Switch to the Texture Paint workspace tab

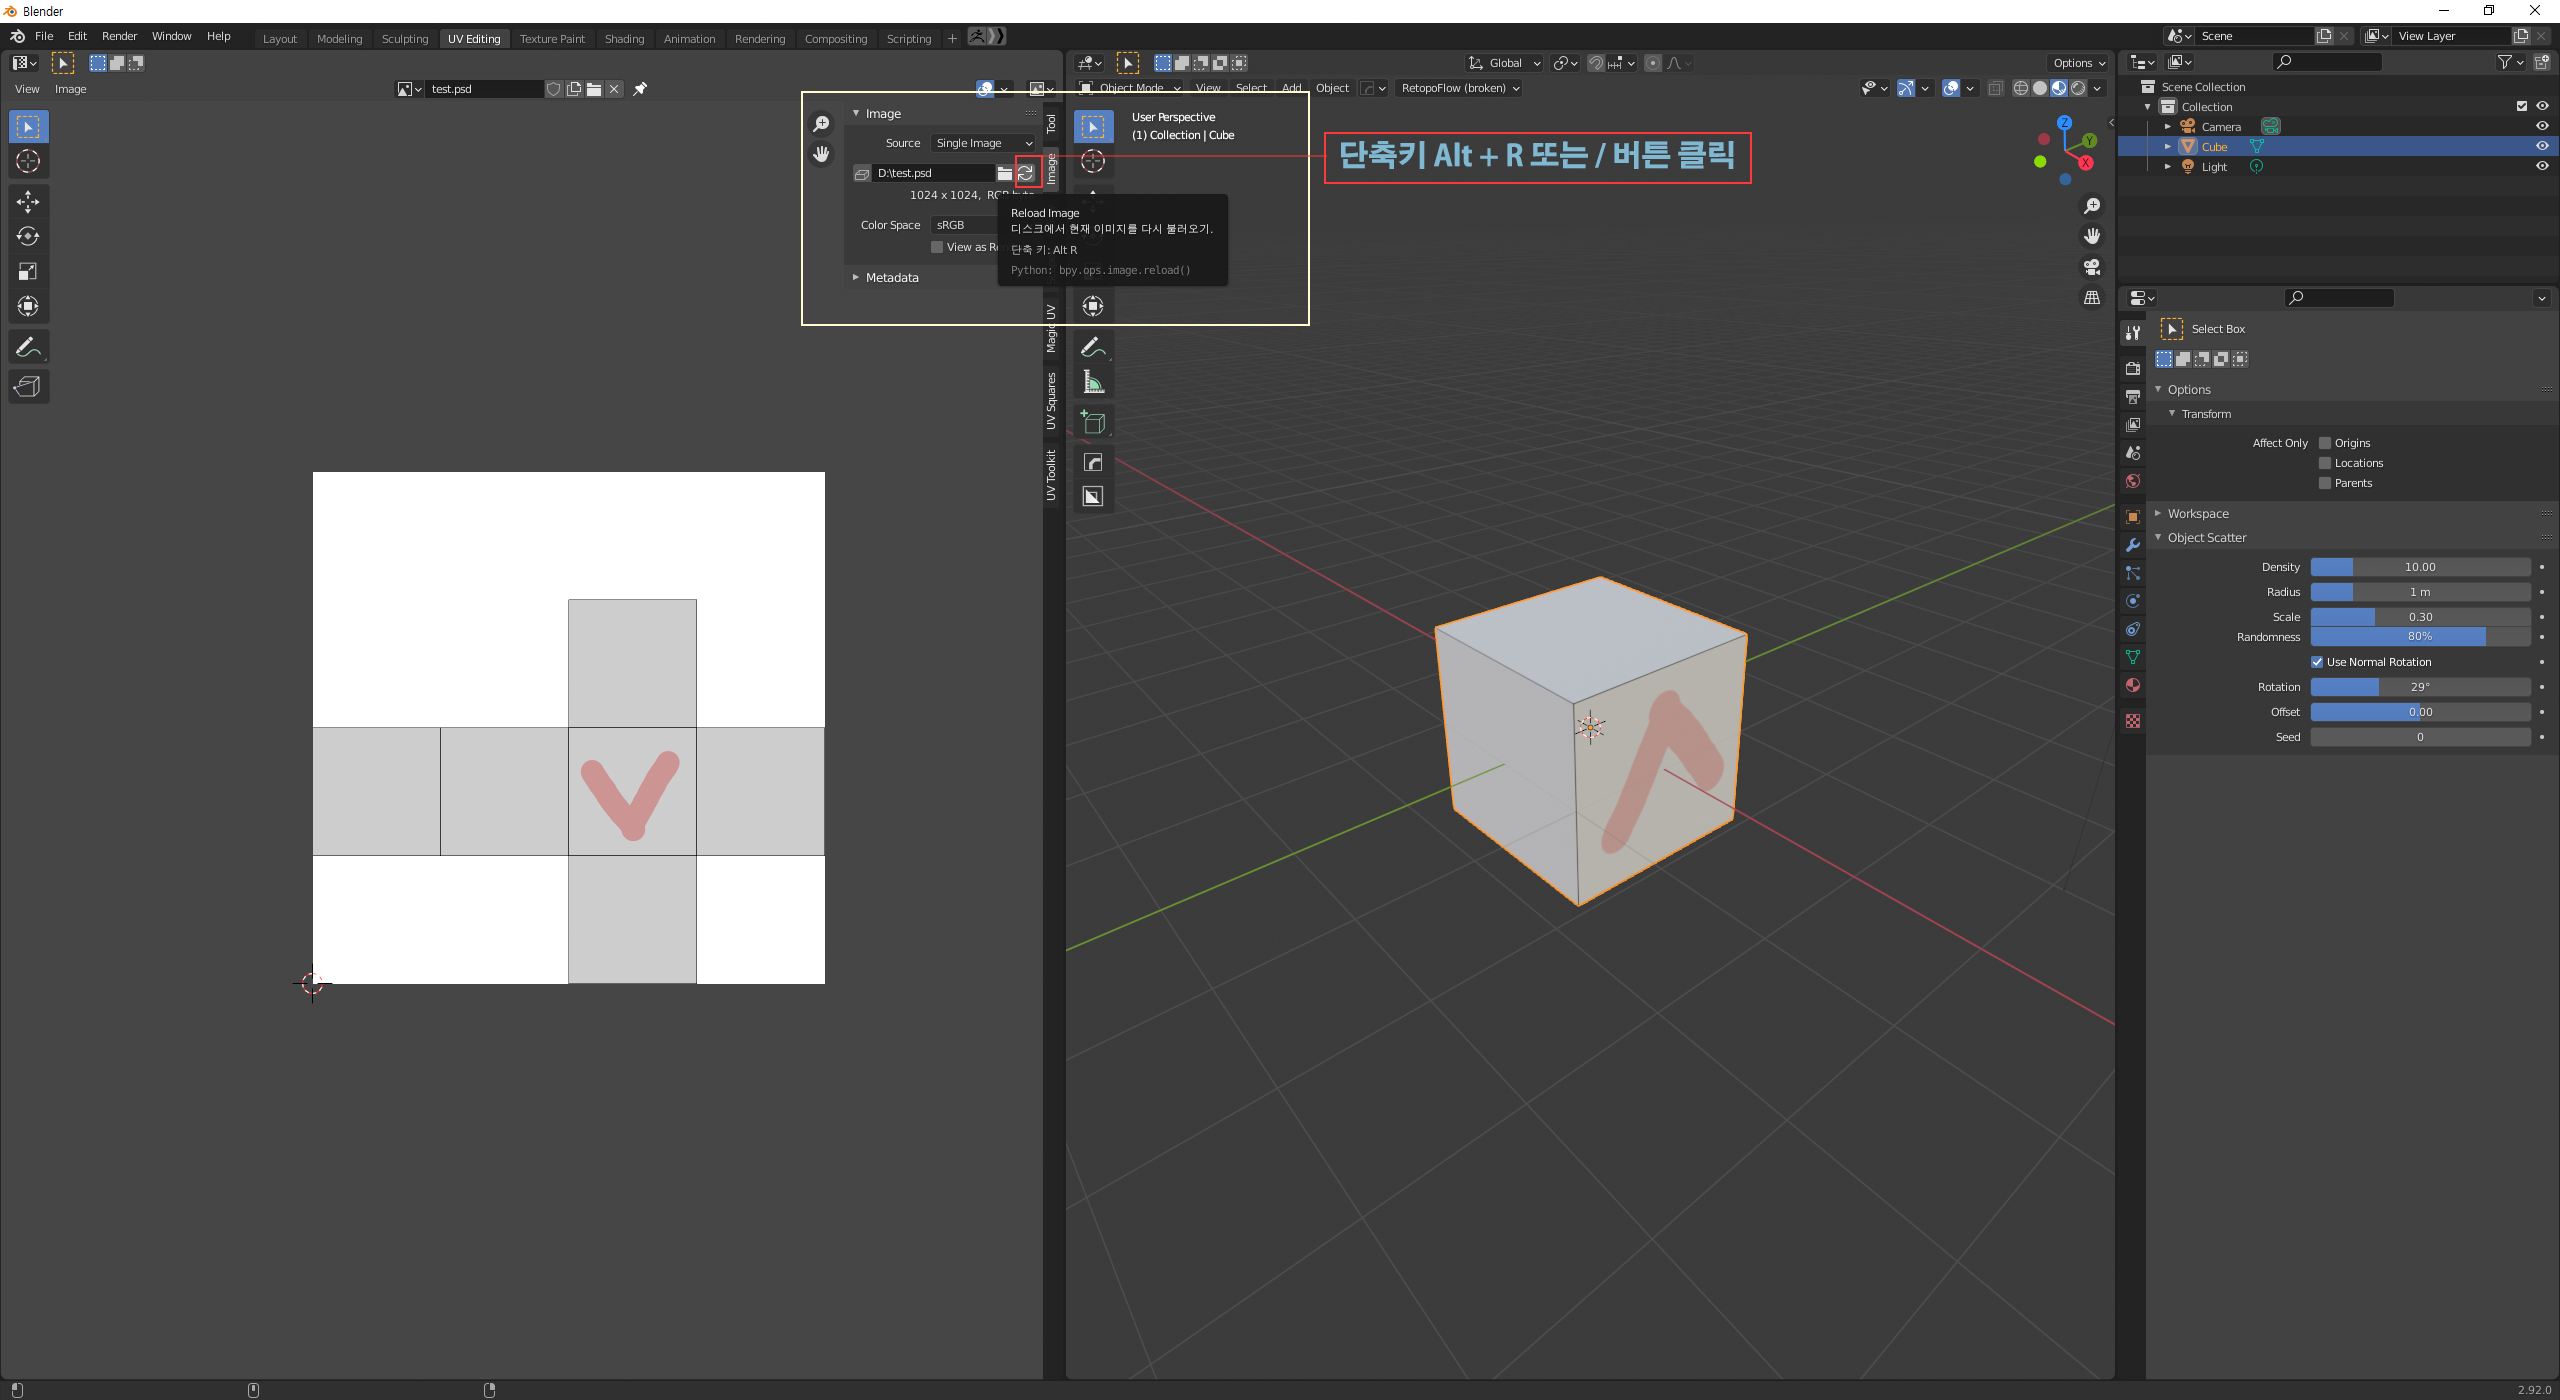point(551,39)
